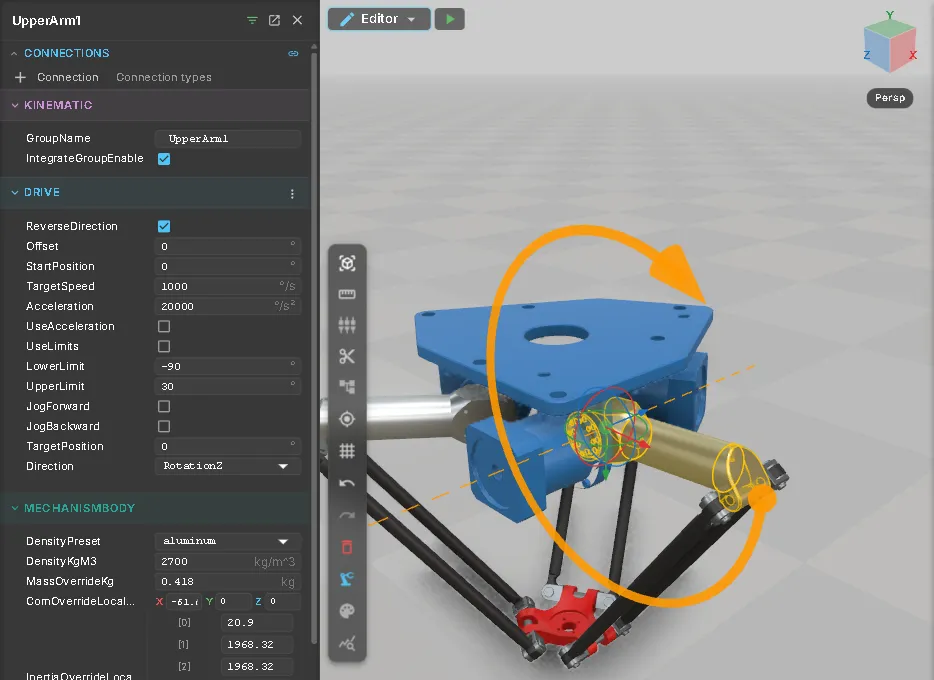Click the MassOverrideKg value field
934x680 pixels.
point(228,582)
